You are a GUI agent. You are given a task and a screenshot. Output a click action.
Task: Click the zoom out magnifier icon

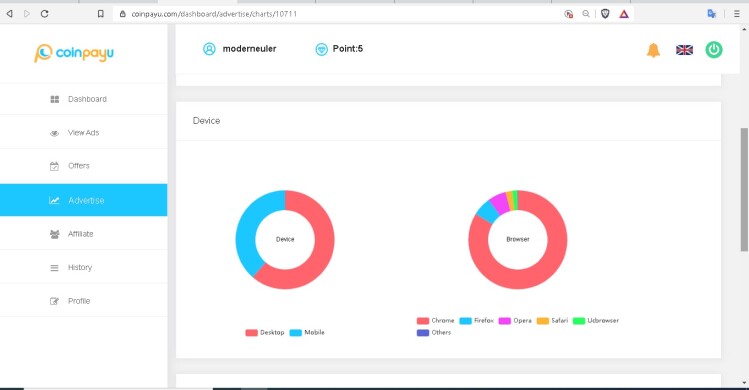tap(586, 14)
